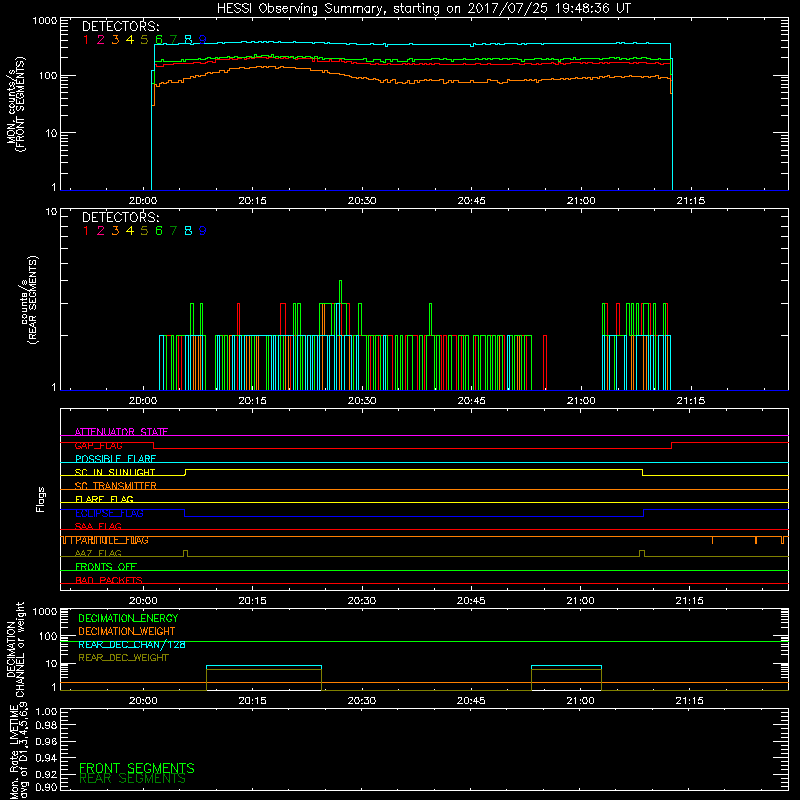Click the DECIMATION_WEIGHT legend label
The image size is (800, 800).
(127, 631)
